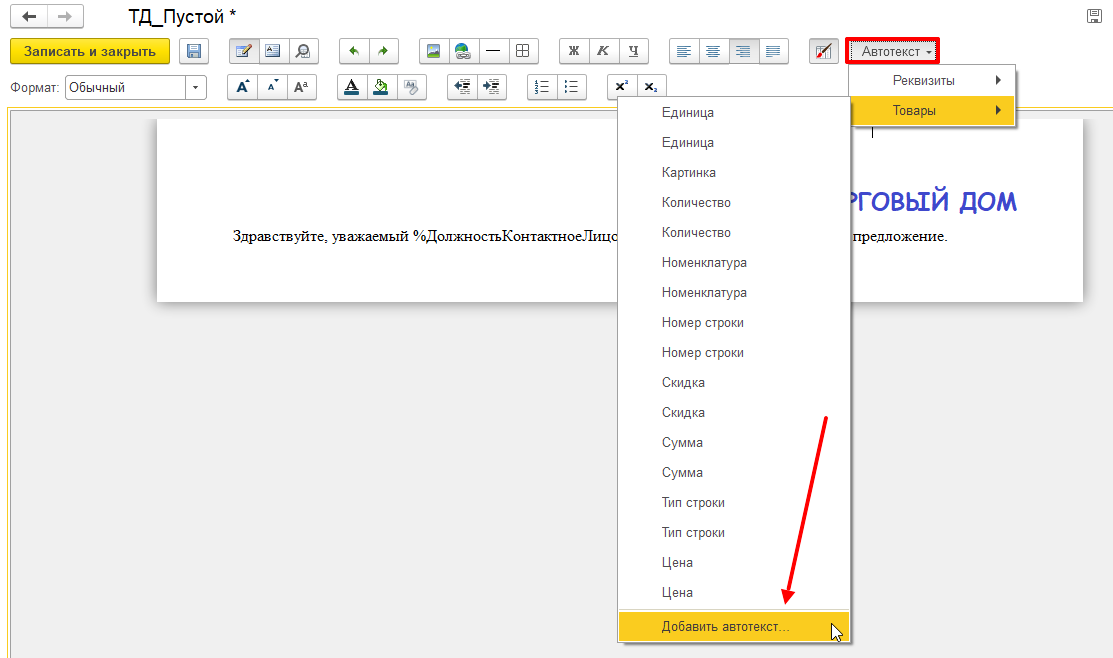Select the Картинка autotext entry
Screen dimensions: 1113x658
coord(688,173)
